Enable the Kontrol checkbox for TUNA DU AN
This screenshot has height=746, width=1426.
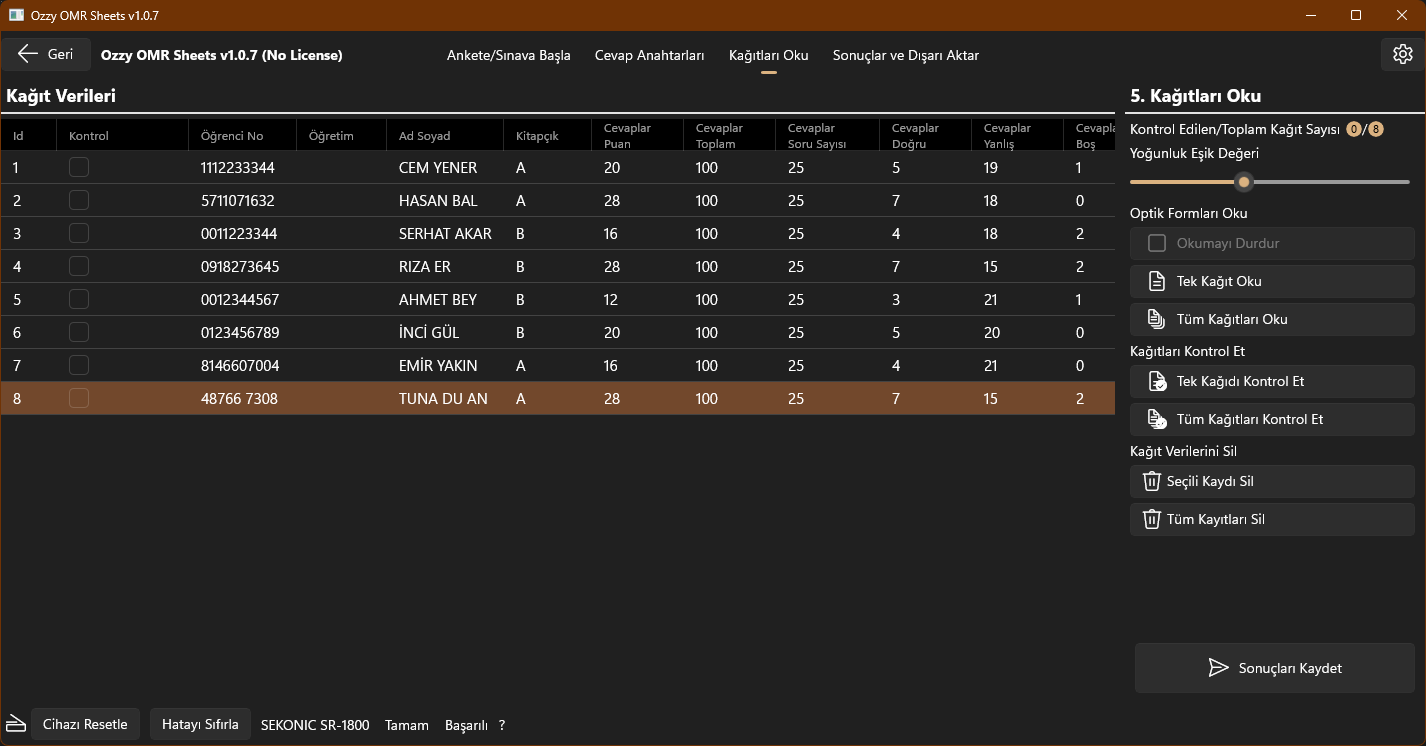click(x=78, y=398)
